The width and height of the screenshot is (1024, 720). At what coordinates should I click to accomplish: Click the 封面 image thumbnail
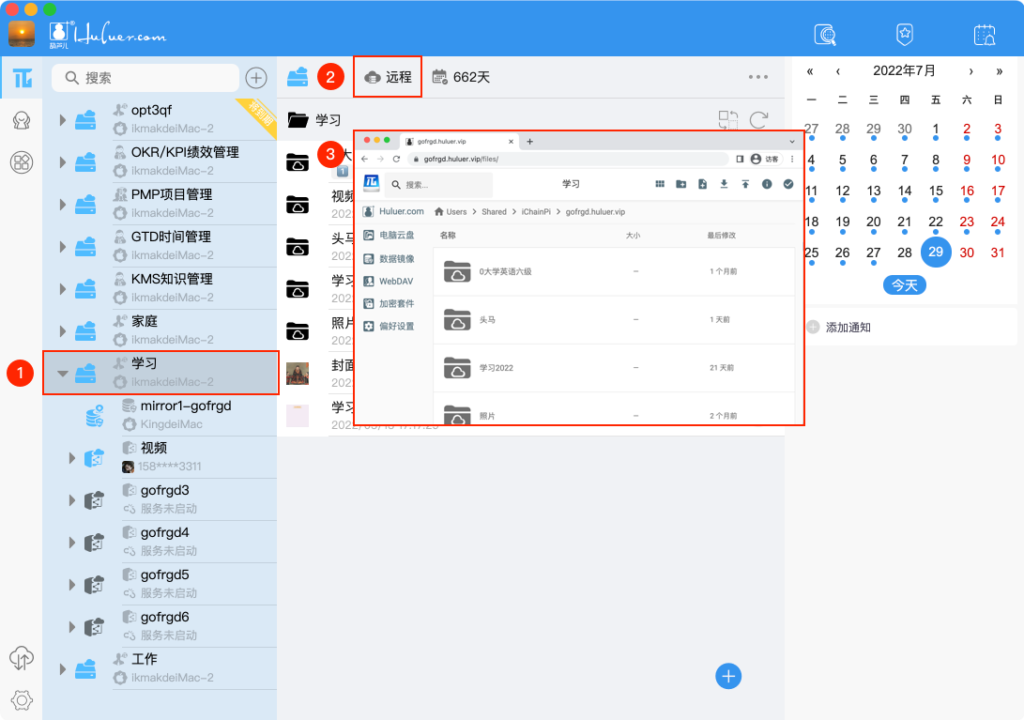click(298, 373)
